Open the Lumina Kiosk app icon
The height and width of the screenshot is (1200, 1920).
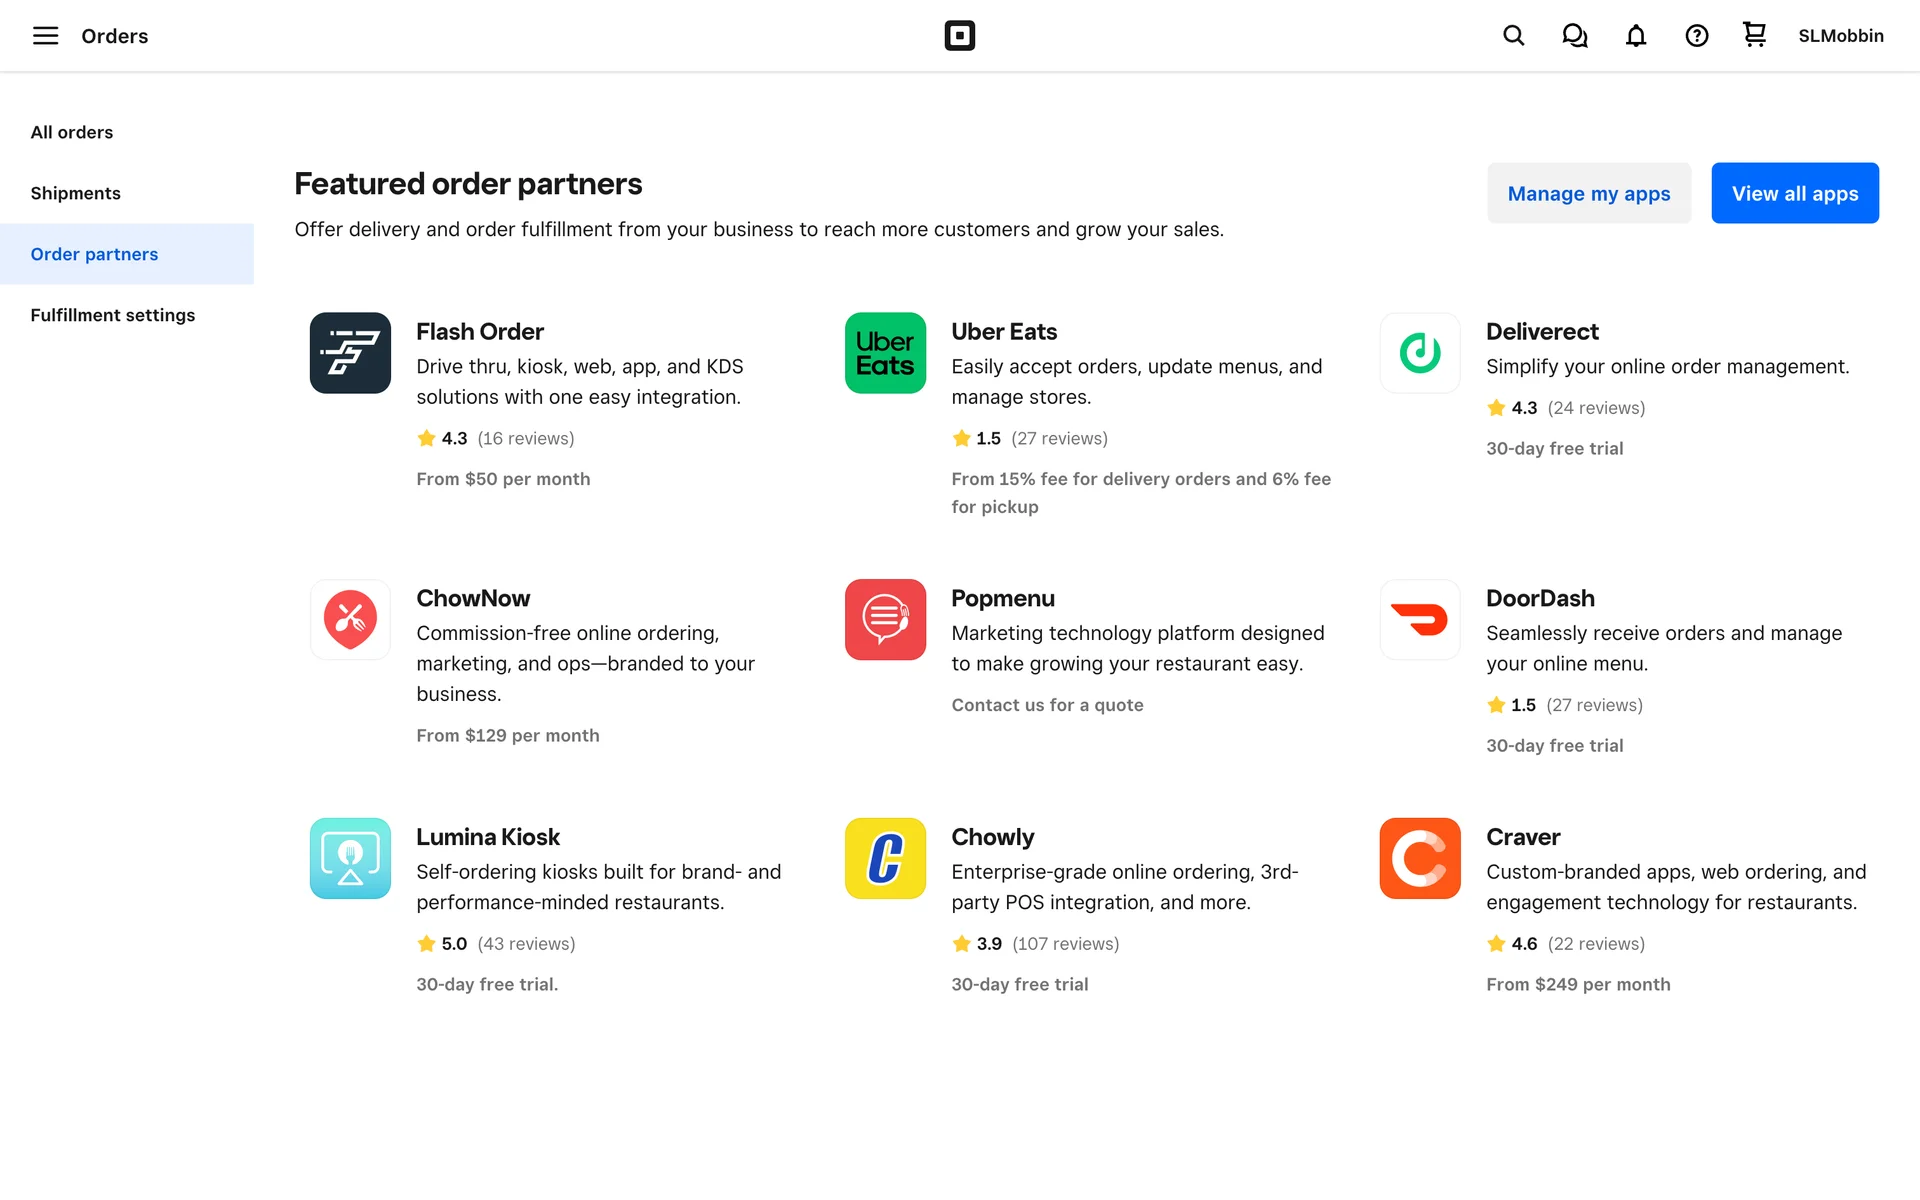(x=350, y=858)
